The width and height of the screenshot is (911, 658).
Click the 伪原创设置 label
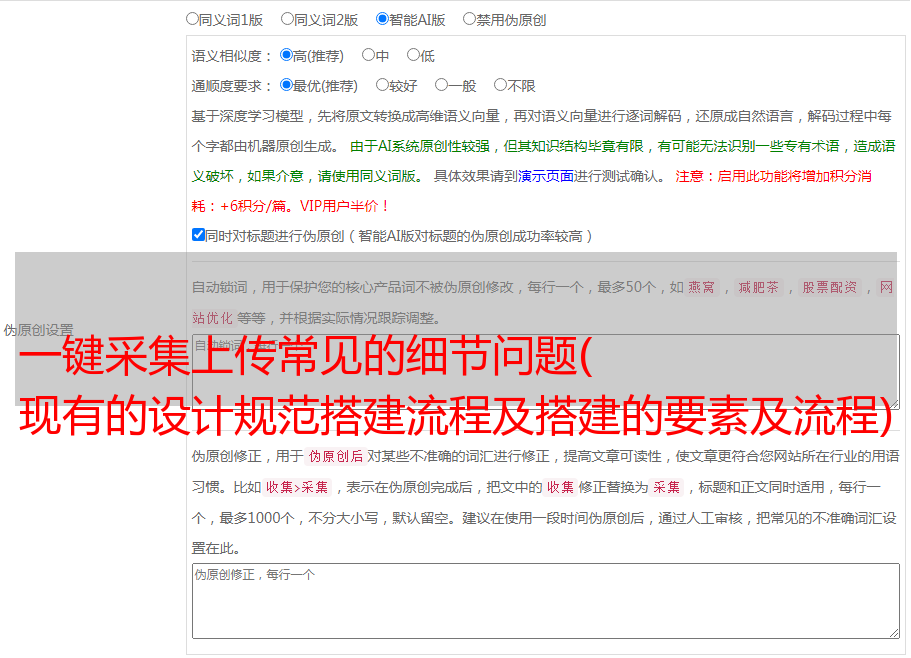coord(38,330)
